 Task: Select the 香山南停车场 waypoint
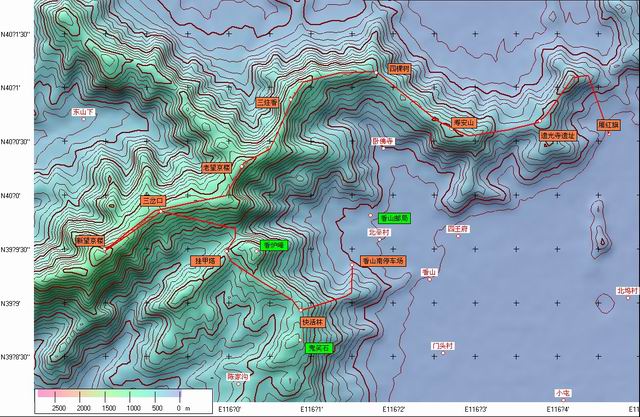(384, 260)
